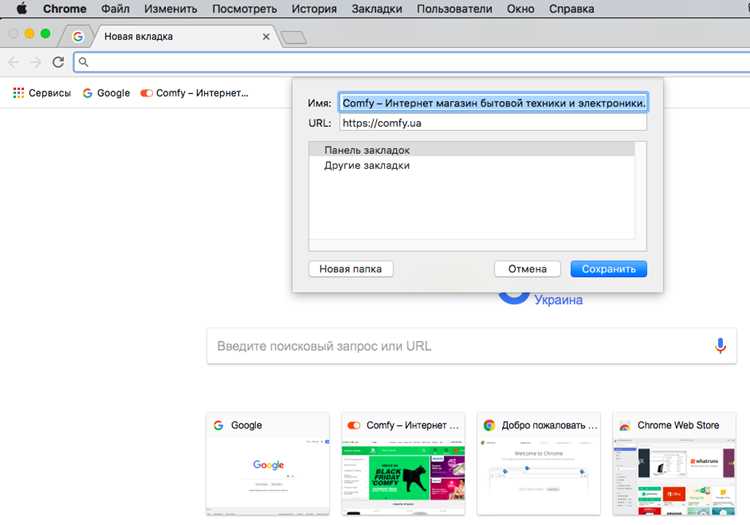Open the Сервисы apps shortcut
The height and width of the screenshot is (525, 750).
tap(42, 93)
